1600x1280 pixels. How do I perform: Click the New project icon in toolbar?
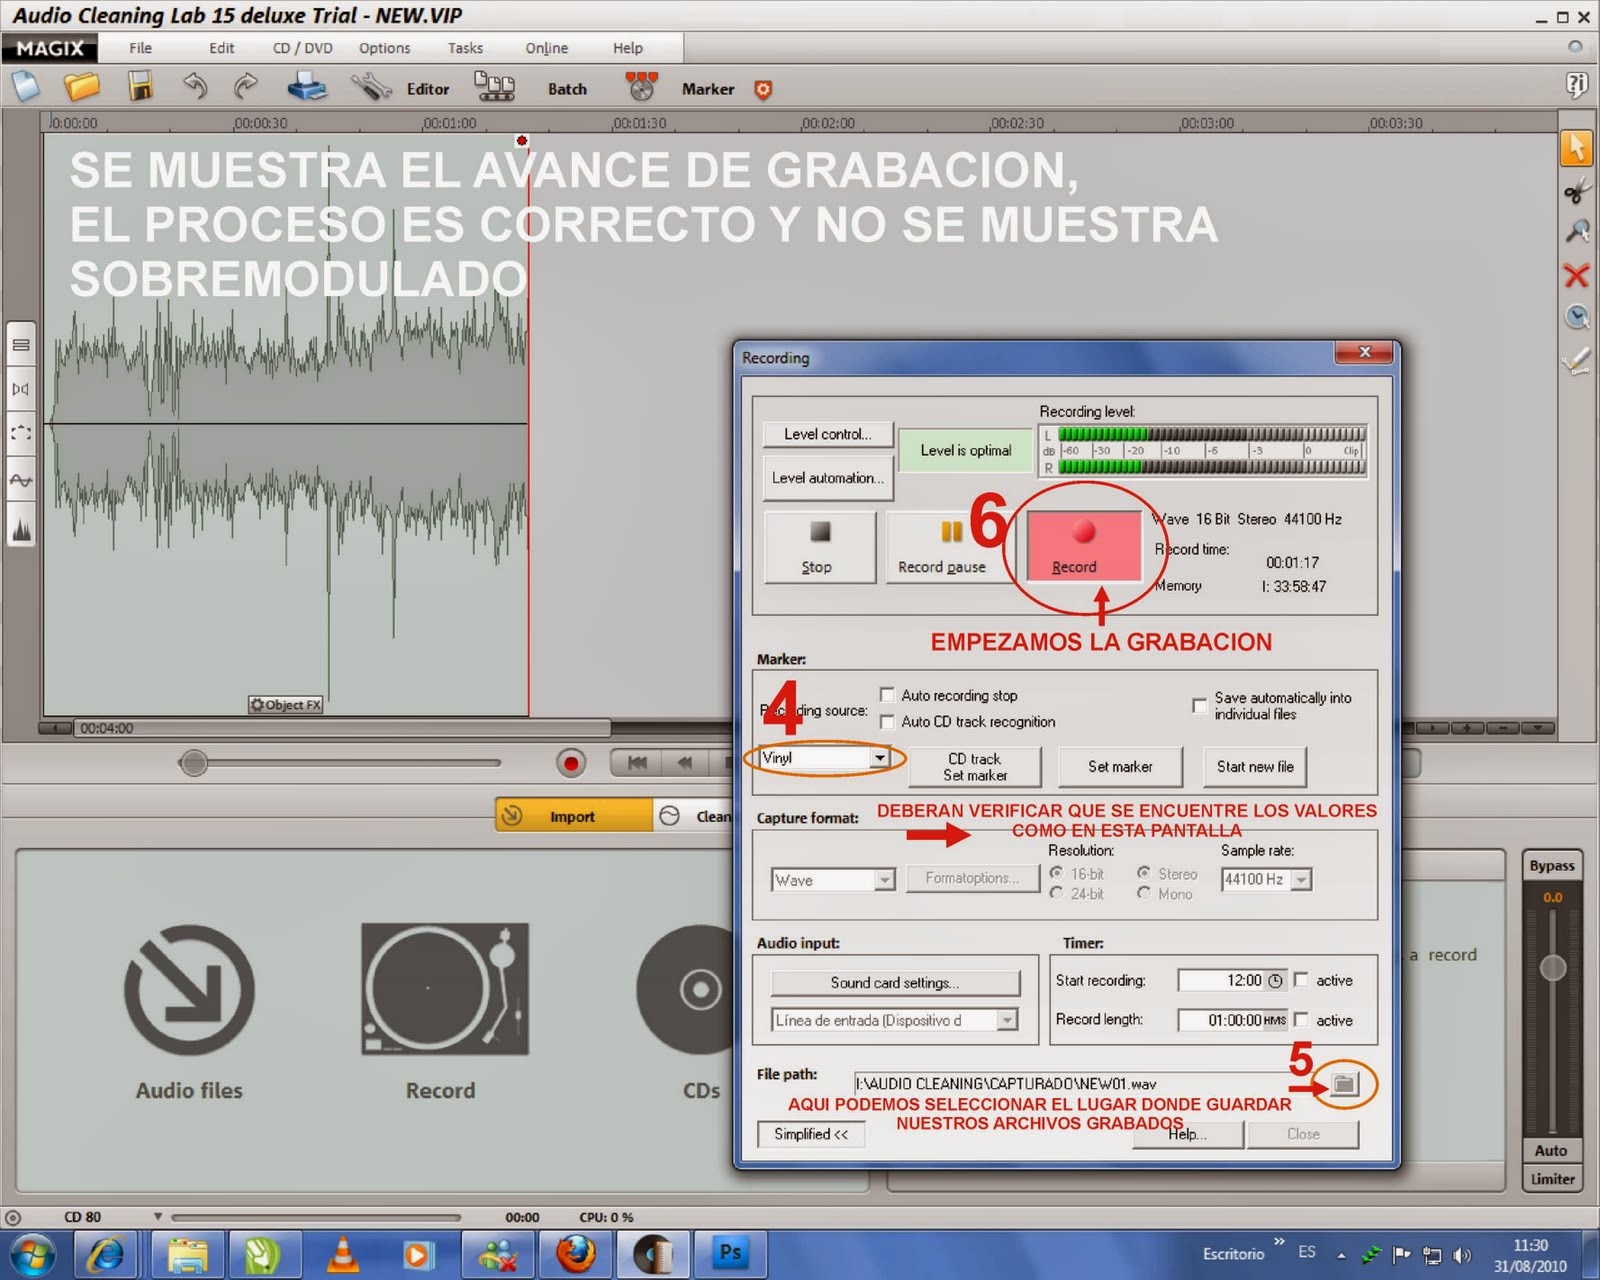click(x=26, y=87)
